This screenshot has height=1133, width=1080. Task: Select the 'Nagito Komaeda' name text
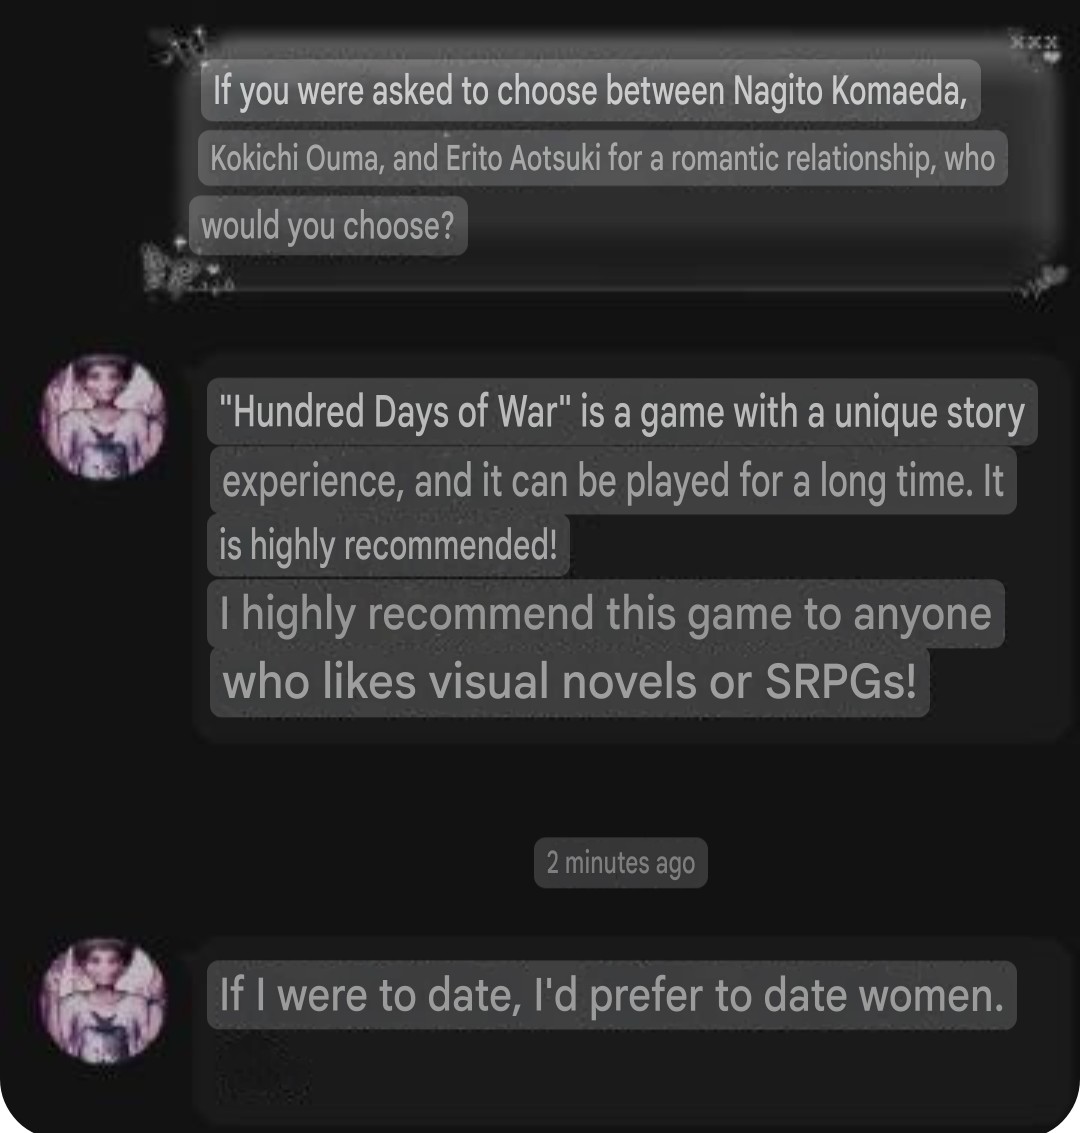point(850,91)
